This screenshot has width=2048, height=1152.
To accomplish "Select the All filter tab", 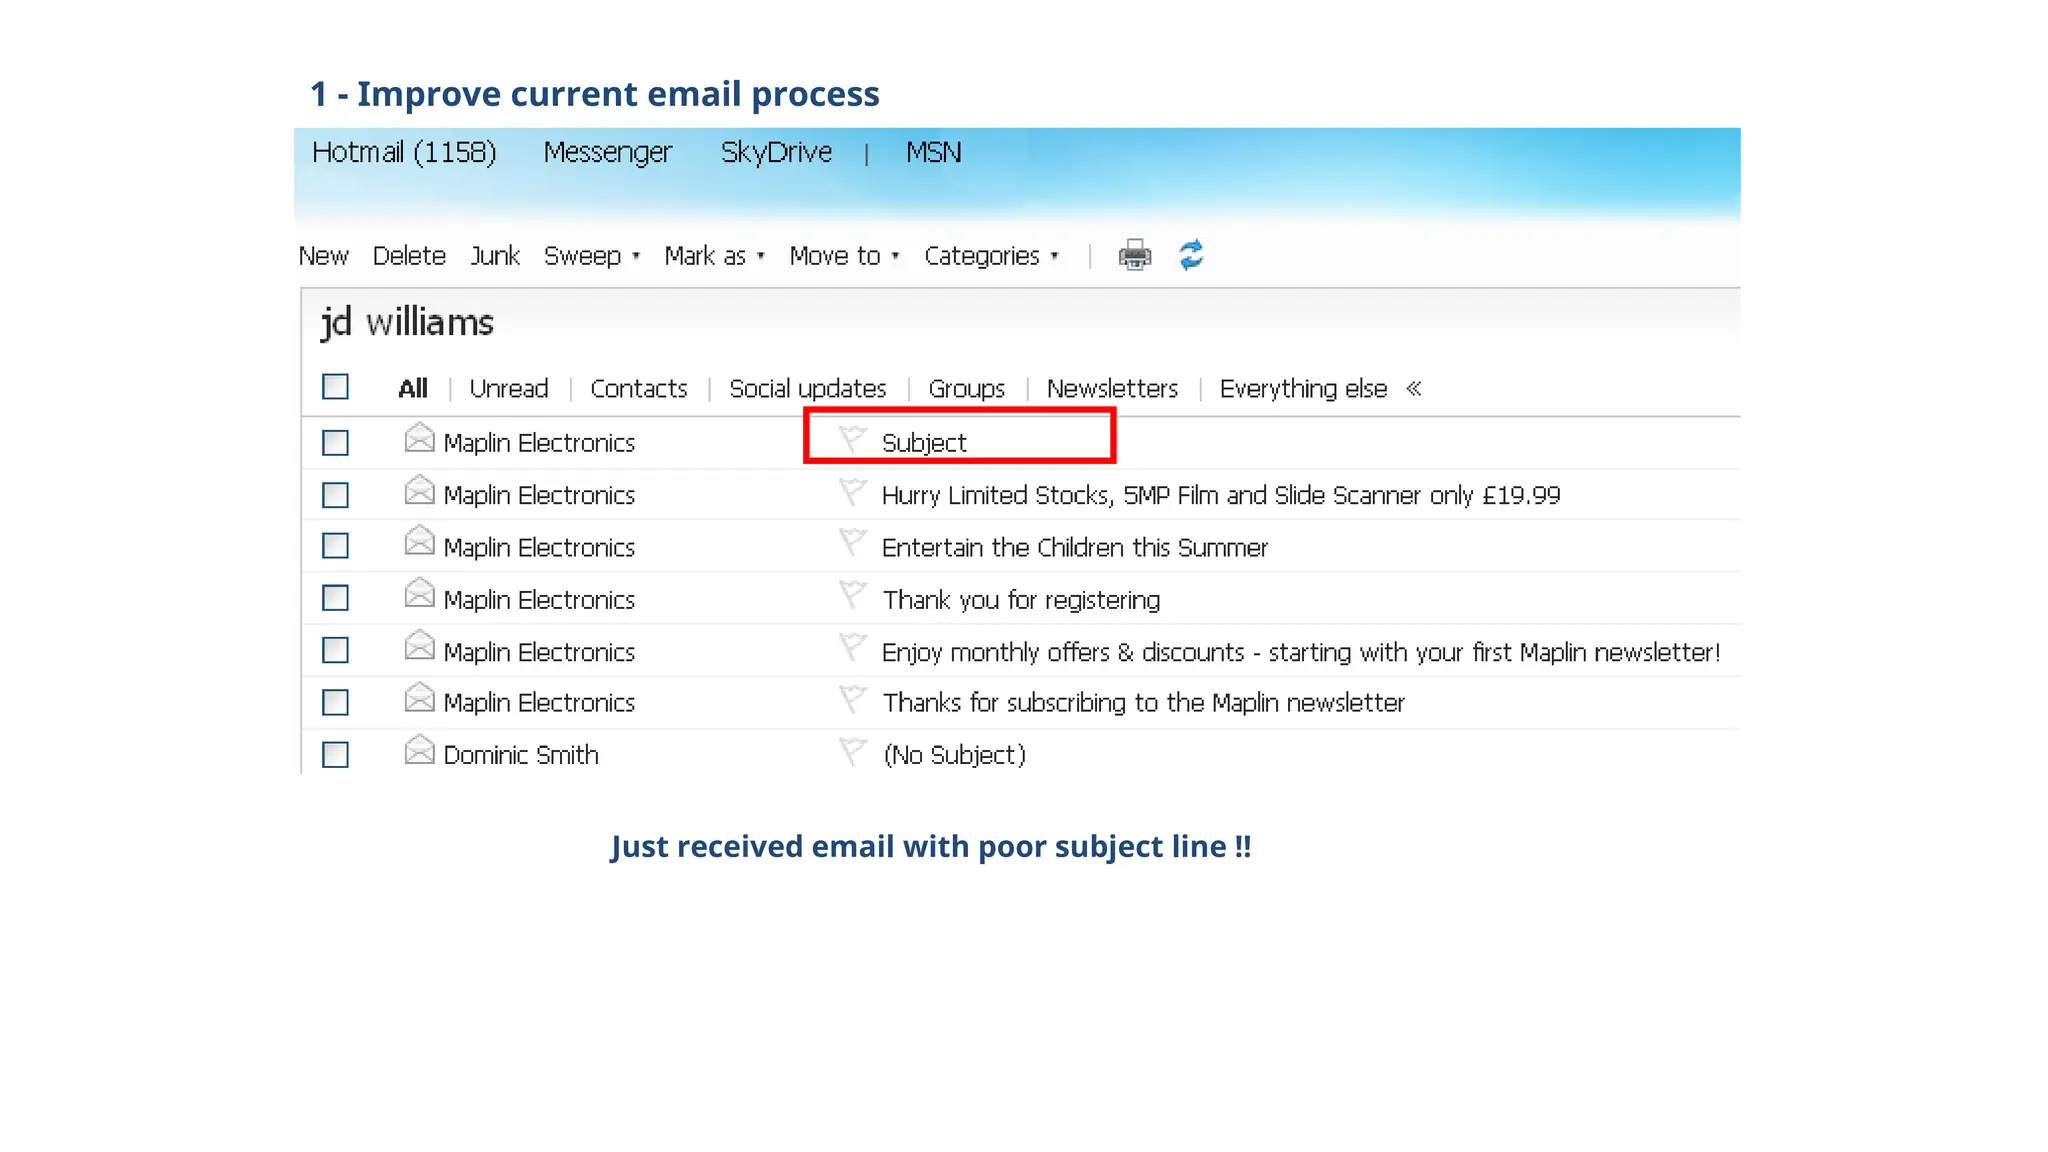I will [x=413, y=388].
